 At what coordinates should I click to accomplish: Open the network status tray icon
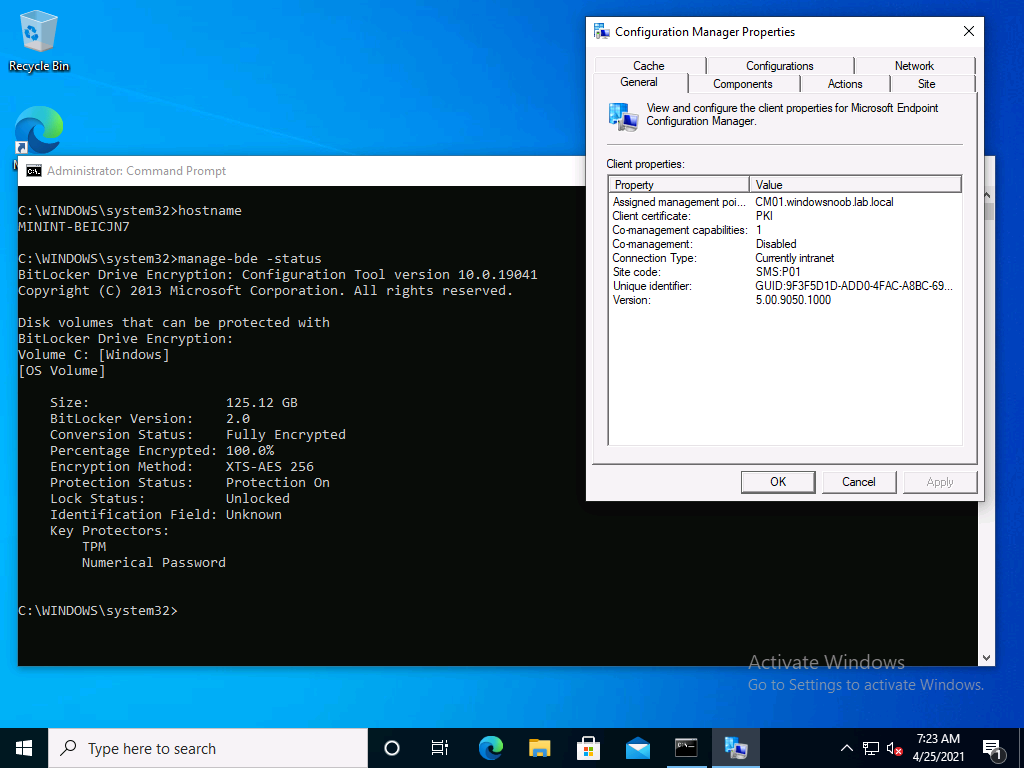pos(871,748)
